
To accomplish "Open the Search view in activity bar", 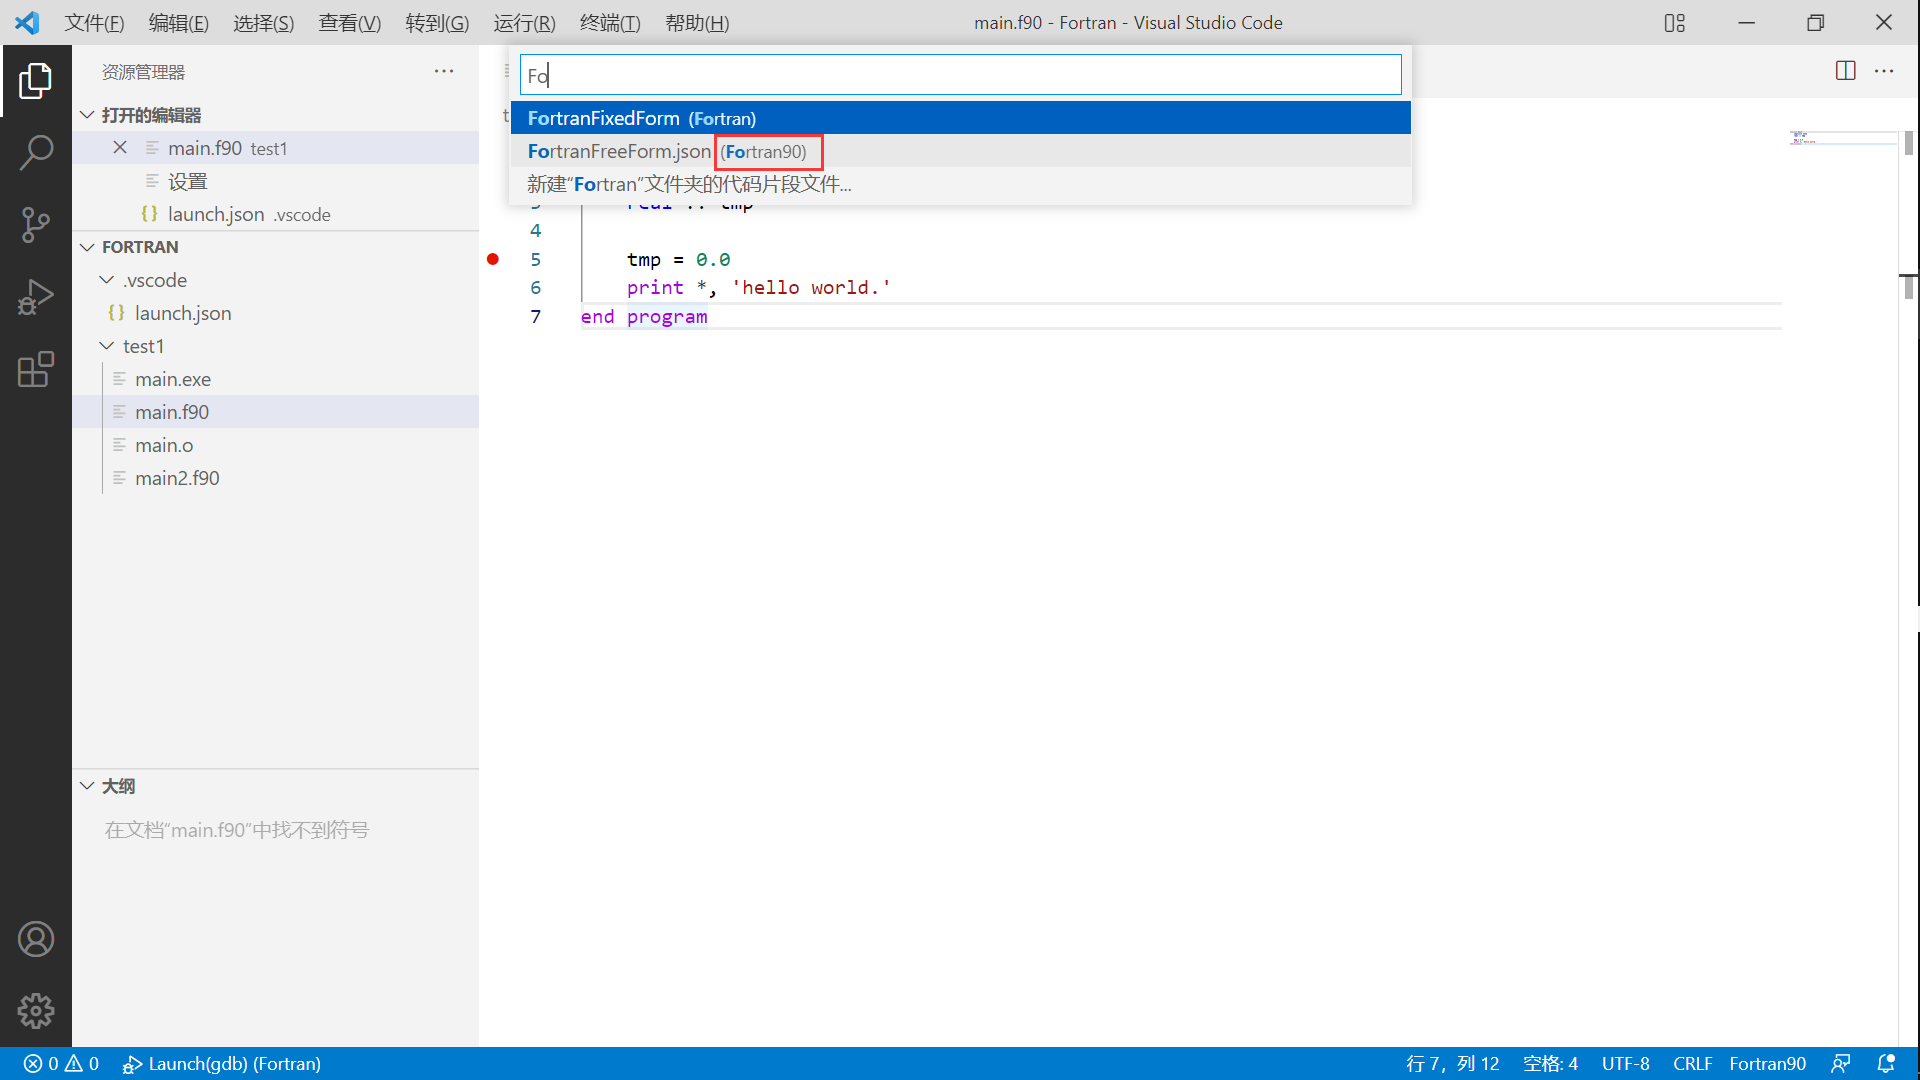I will click(x=36, y=153).
